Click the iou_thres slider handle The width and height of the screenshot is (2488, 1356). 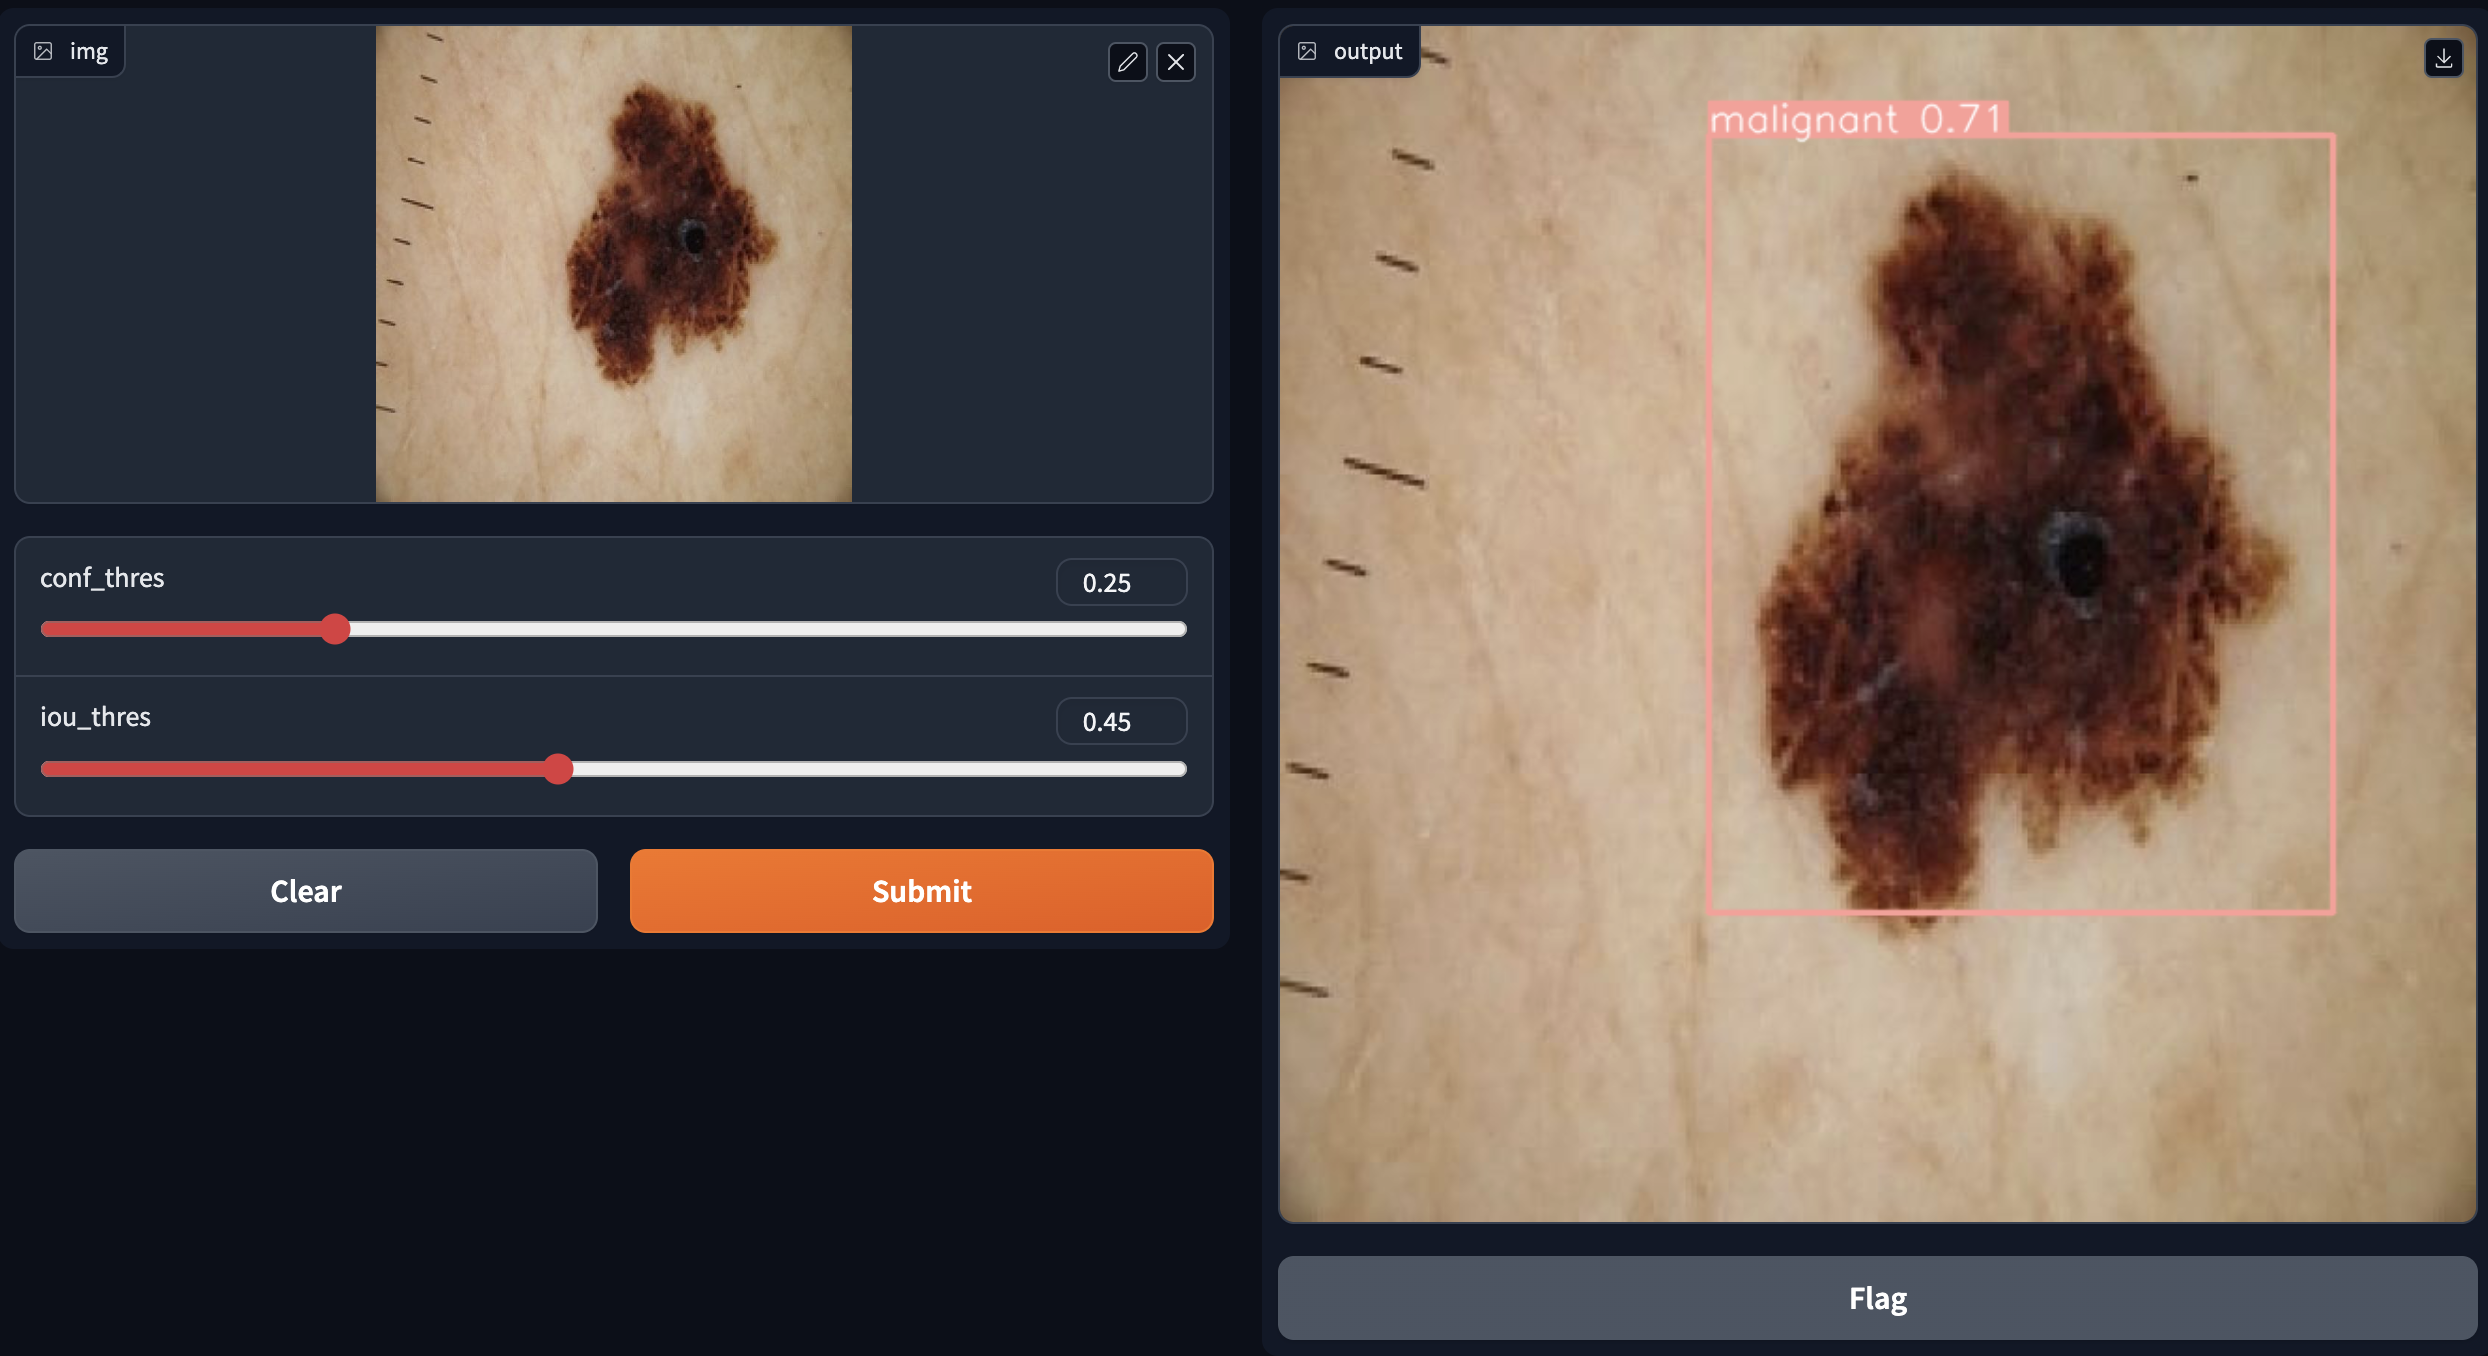pos(559,769)
